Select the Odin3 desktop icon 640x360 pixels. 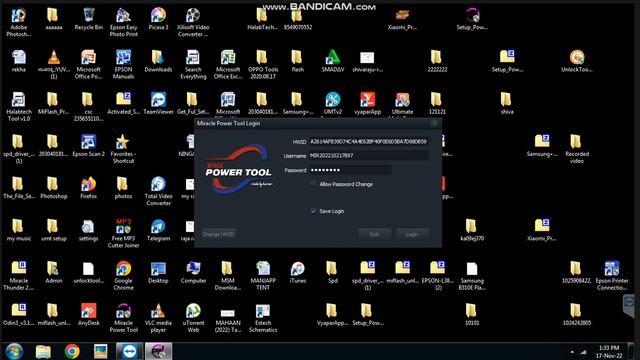coord(19,314)
